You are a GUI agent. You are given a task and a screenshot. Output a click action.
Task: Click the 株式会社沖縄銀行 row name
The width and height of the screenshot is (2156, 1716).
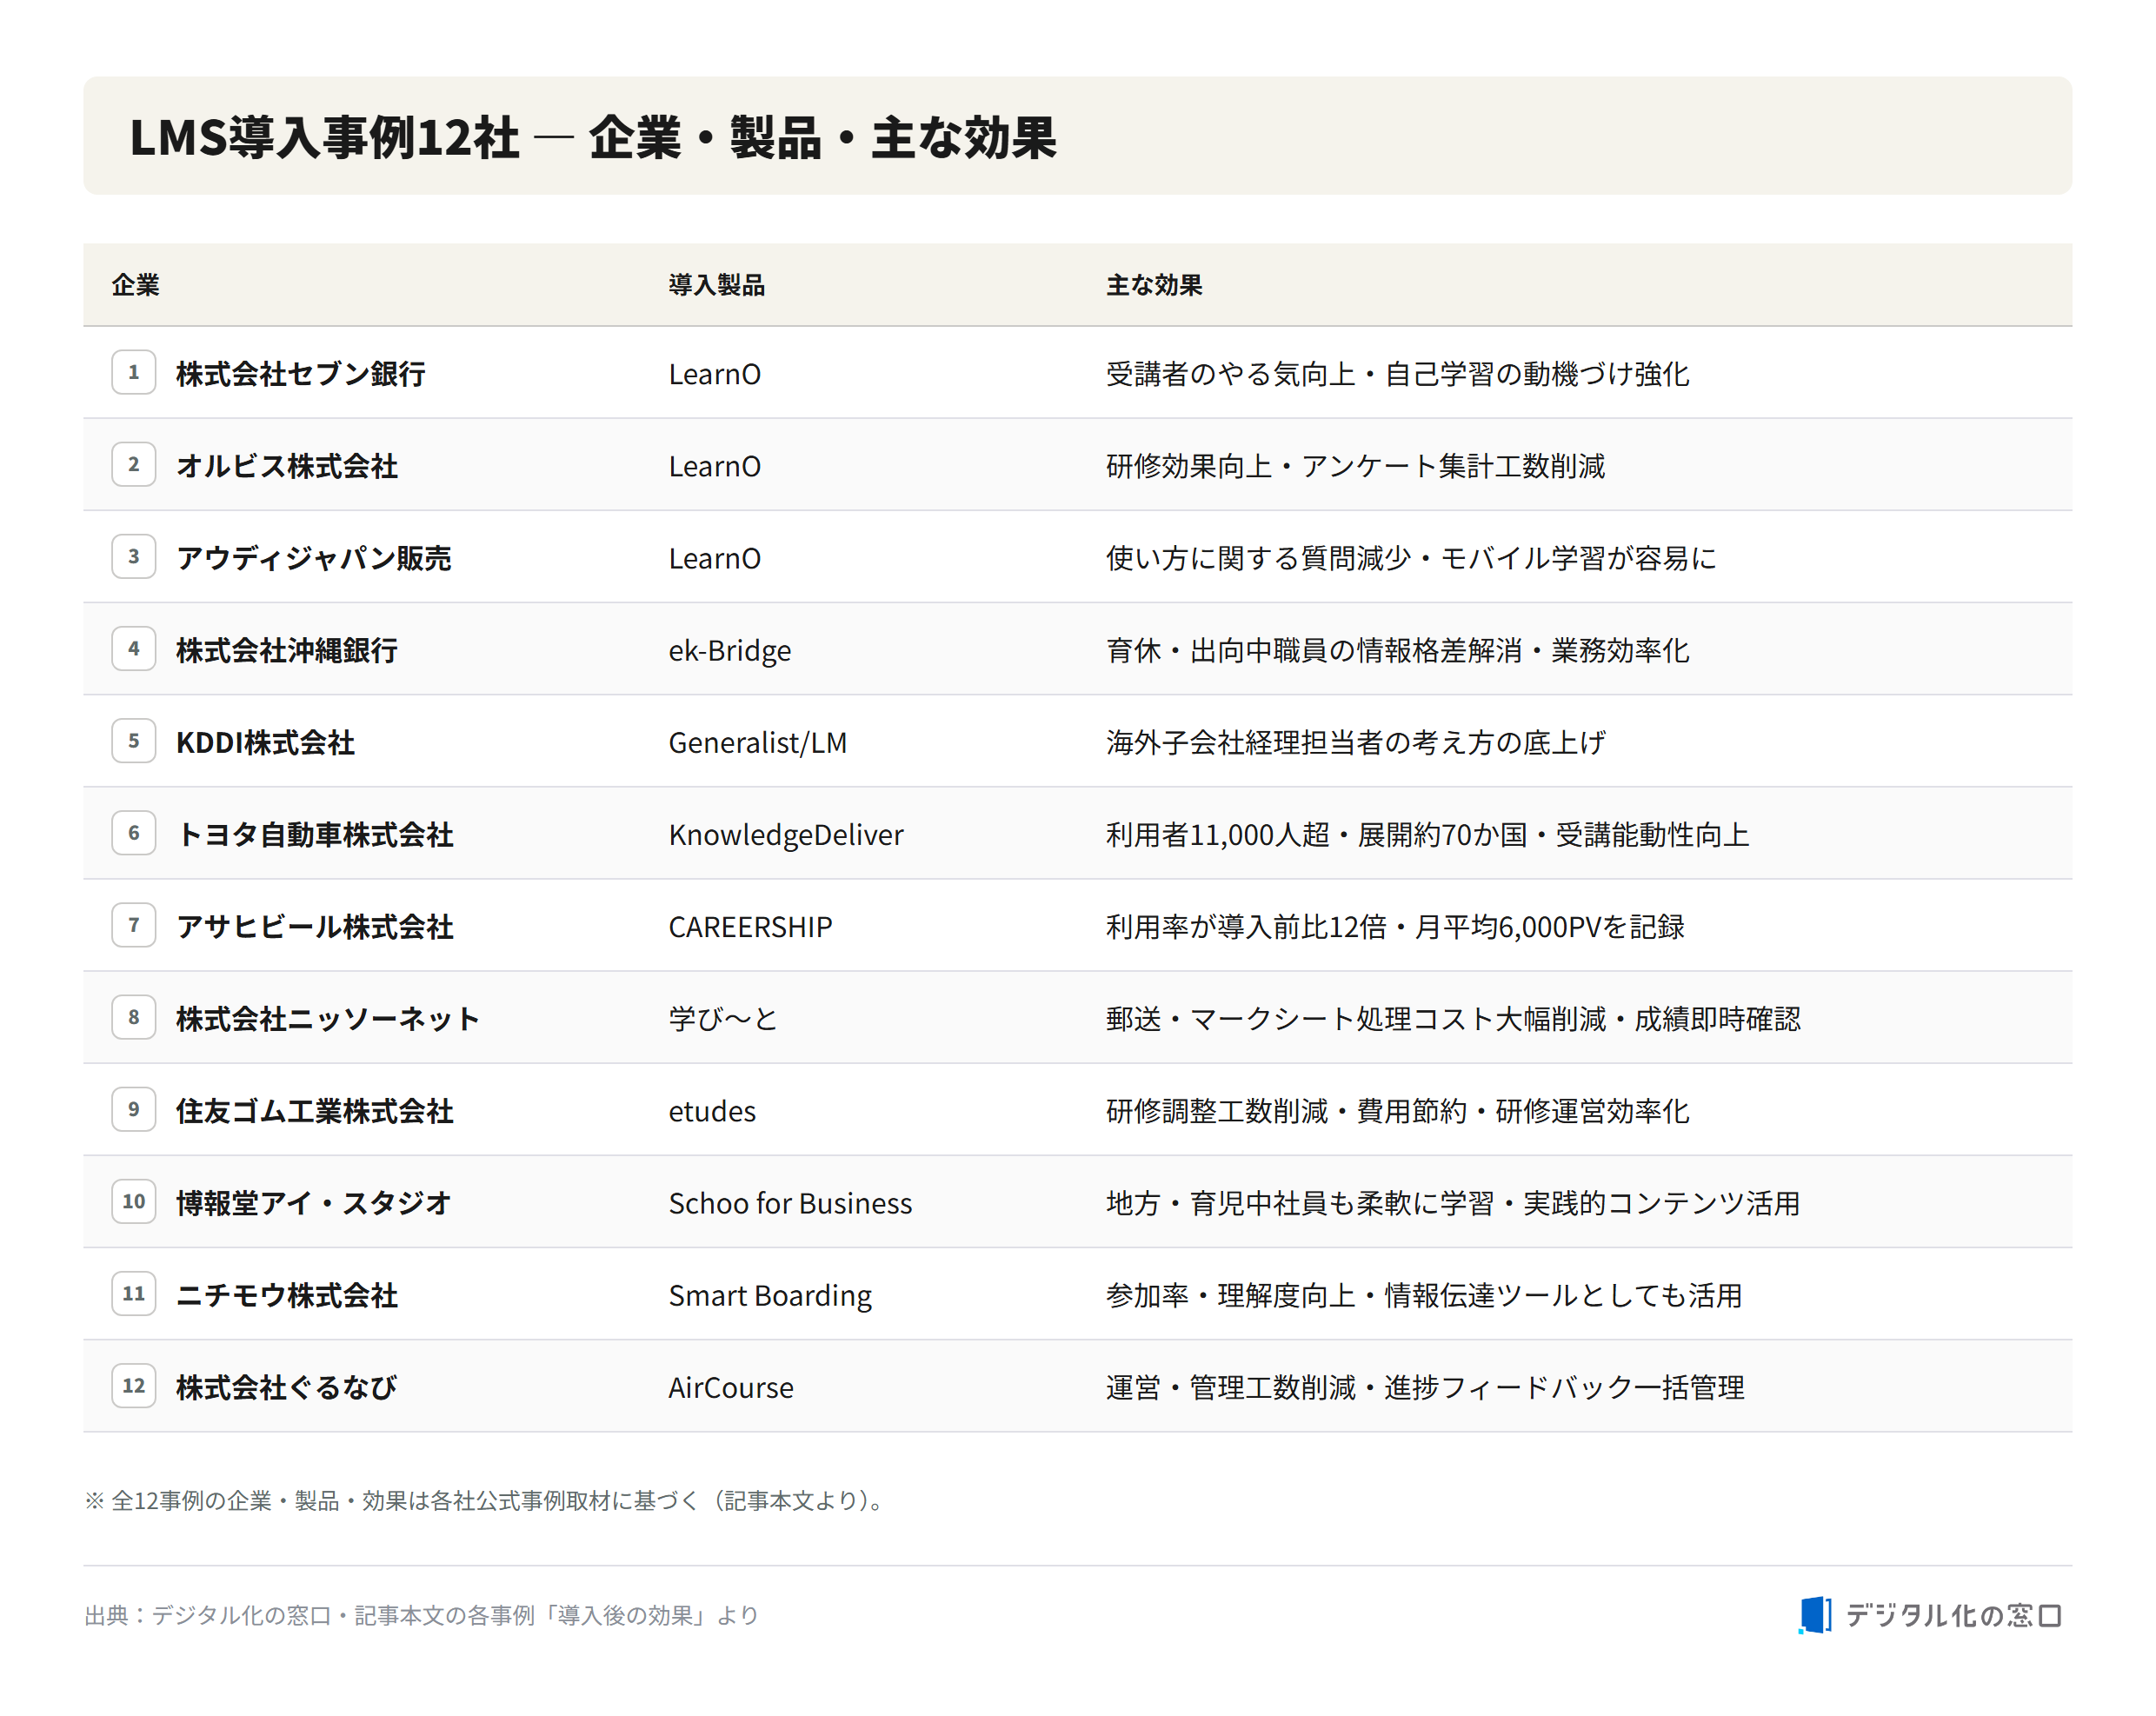[x=287, y=650]
